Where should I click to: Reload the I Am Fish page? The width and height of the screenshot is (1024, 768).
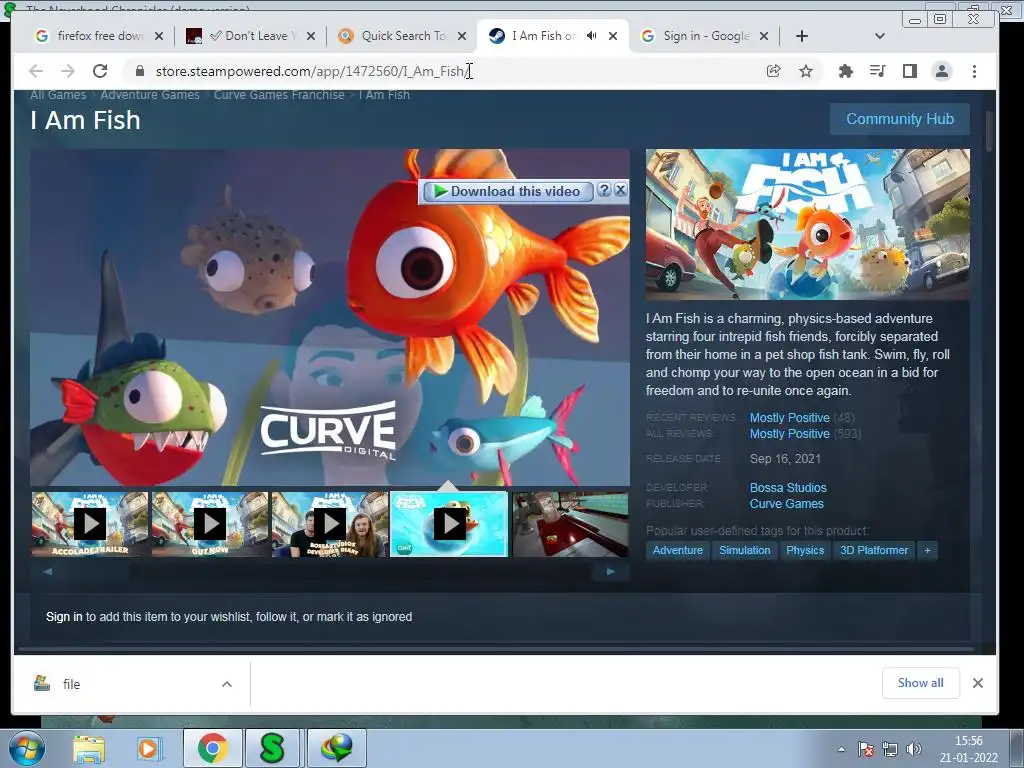[100, 71]
